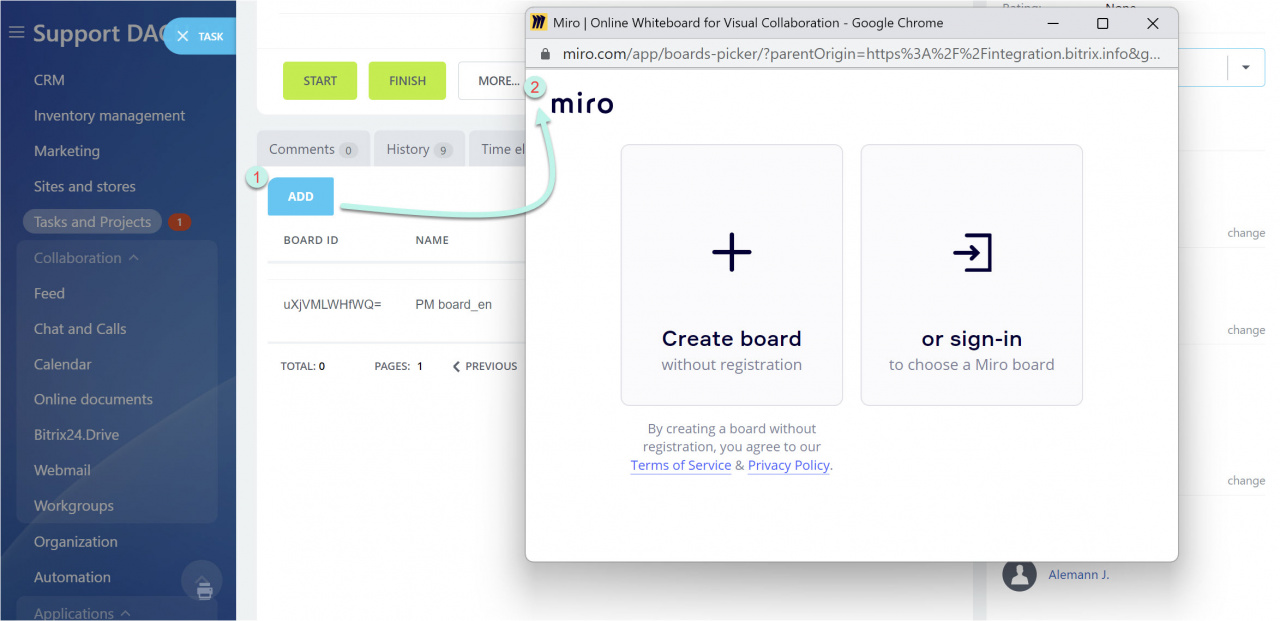The image size is (1280, 621).
Task: Click the Miro popup address bar URL
Action: pyautogui.click(x=860, y=53)
